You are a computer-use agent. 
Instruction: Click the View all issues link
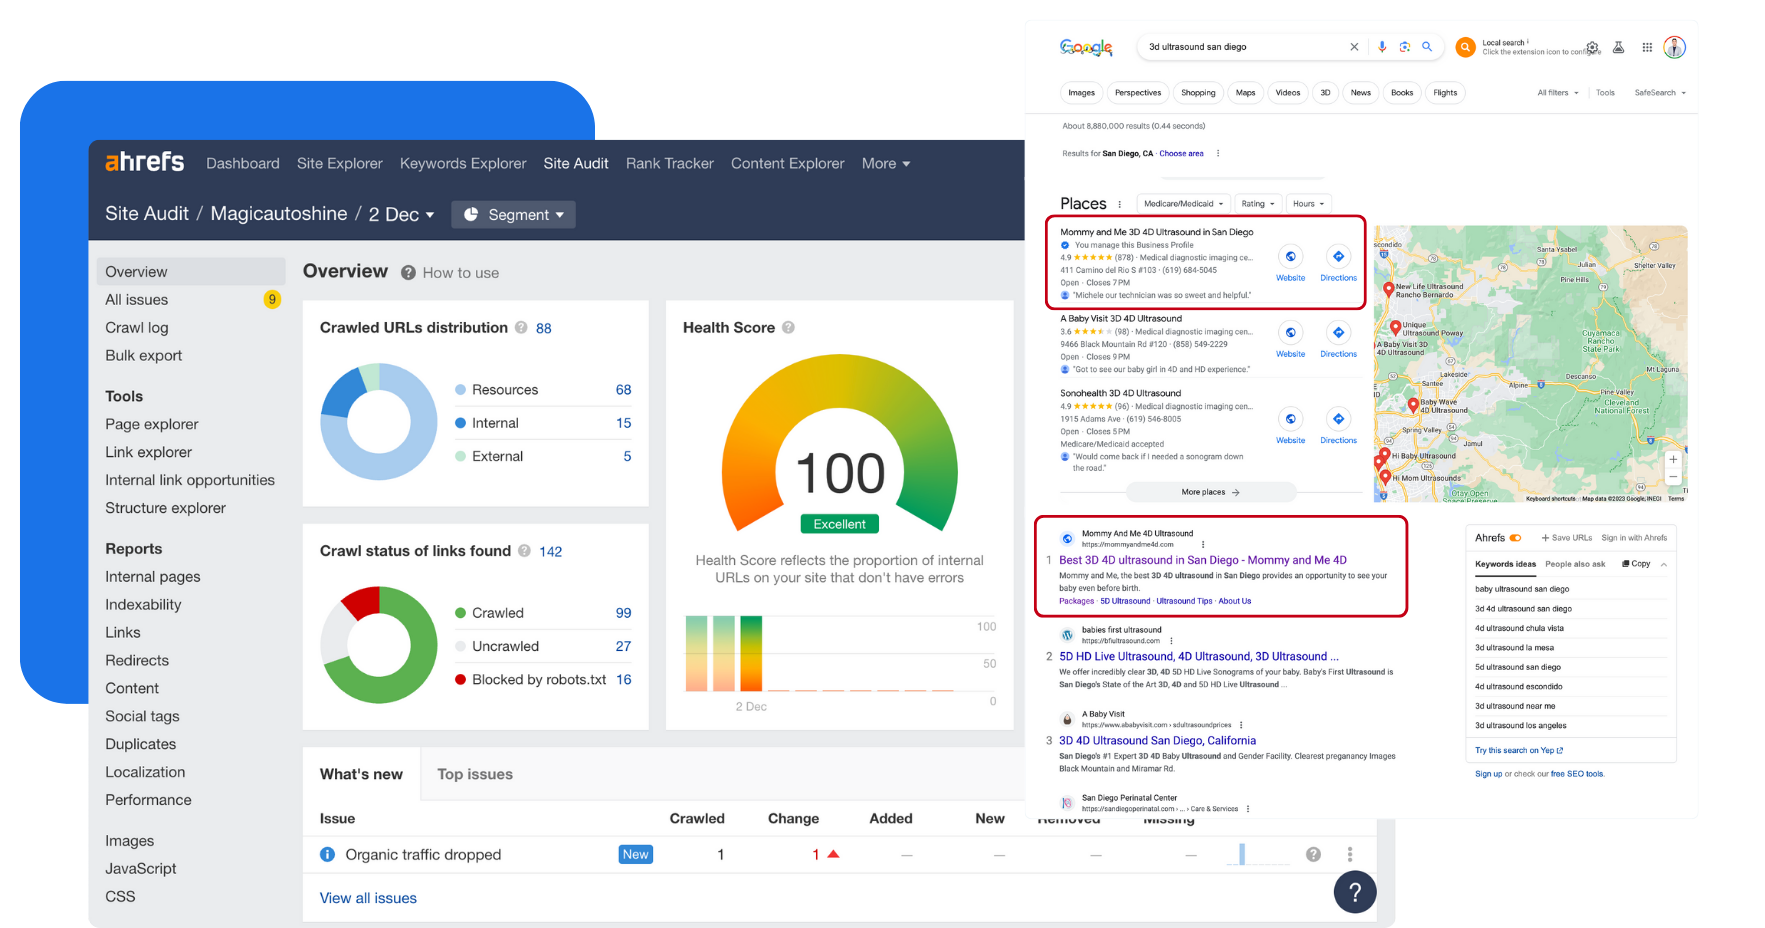[368, 898]
